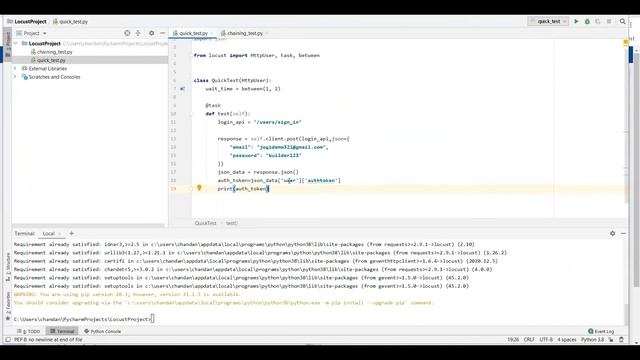Open the Project view dropdown
This screenshot has height=360, width=640.
[x=31, y=33]
